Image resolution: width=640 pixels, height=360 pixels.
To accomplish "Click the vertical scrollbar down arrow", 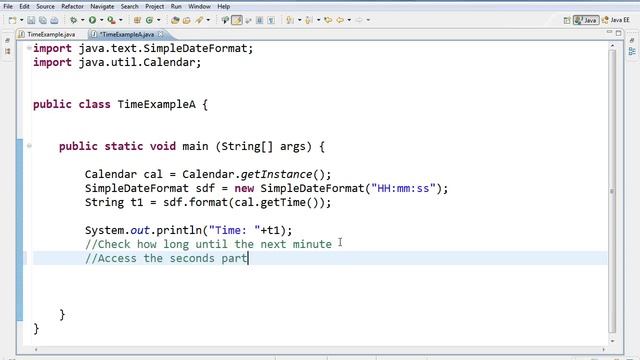I will [612, 341].
